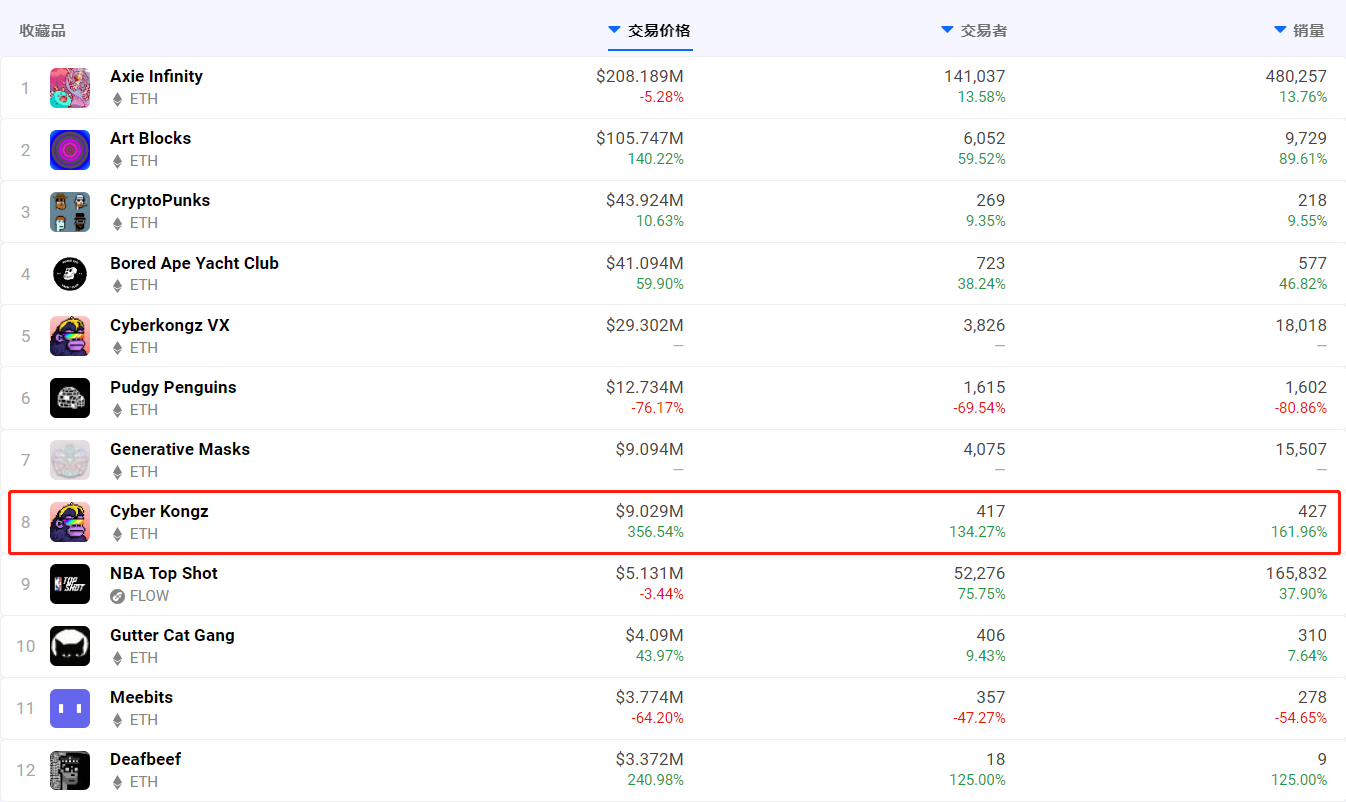Click the ETH icon under Pudgy Penguins
The height and width of the screenshot is (802, 1346).
(117, 410)
